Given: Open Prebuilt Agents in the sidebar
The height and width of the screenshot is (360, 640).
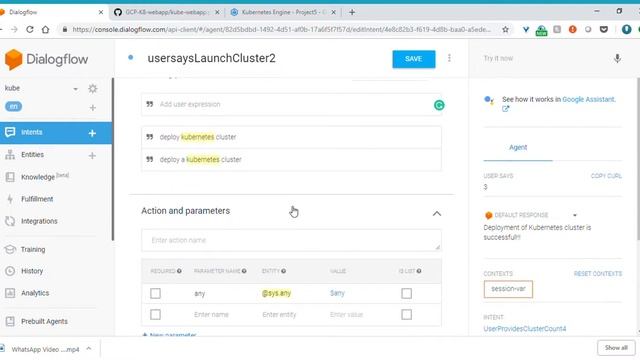Looking at the screenshot, I should [44, 321].
